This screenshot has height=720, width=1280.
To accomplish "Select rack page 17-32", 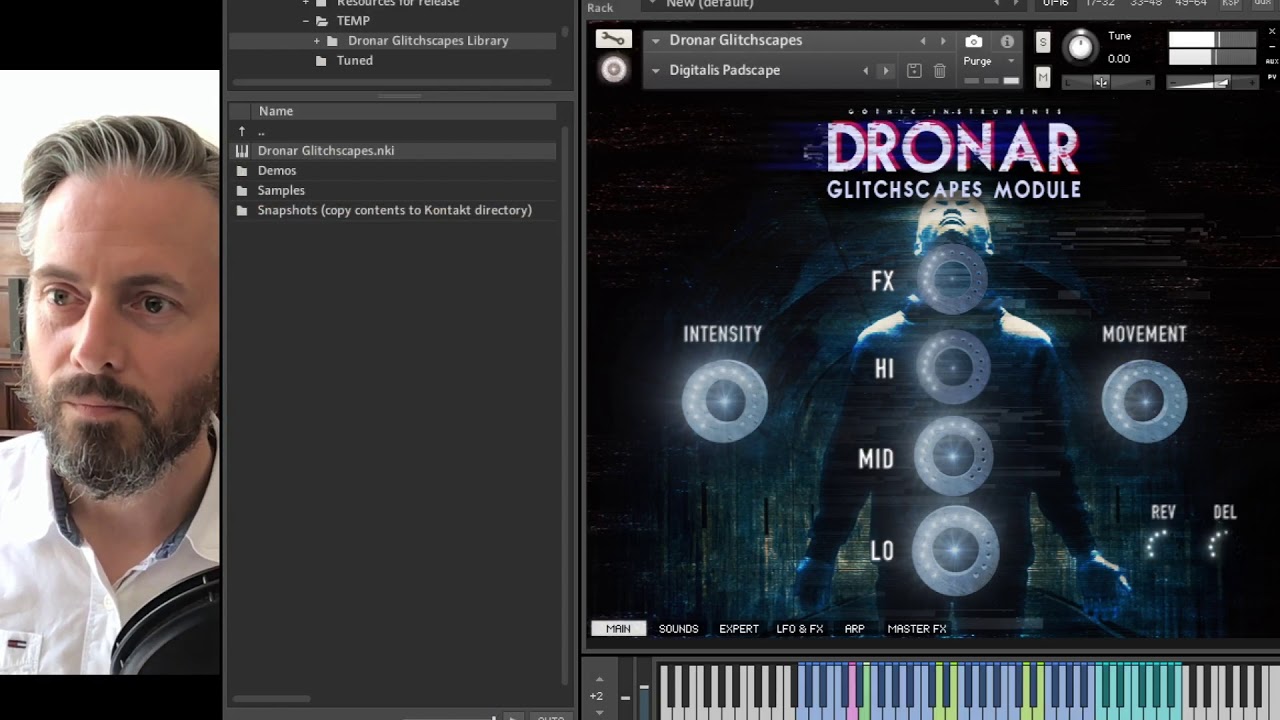I will click(1100, 4).
